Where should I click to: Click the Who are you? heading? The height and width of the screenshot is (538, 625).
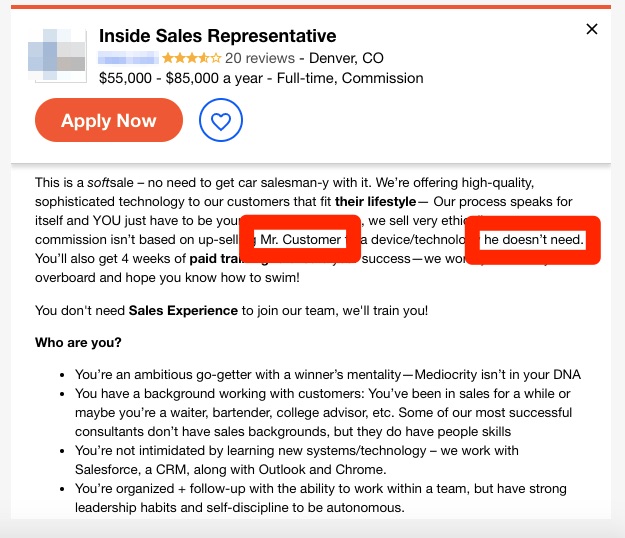78,342
